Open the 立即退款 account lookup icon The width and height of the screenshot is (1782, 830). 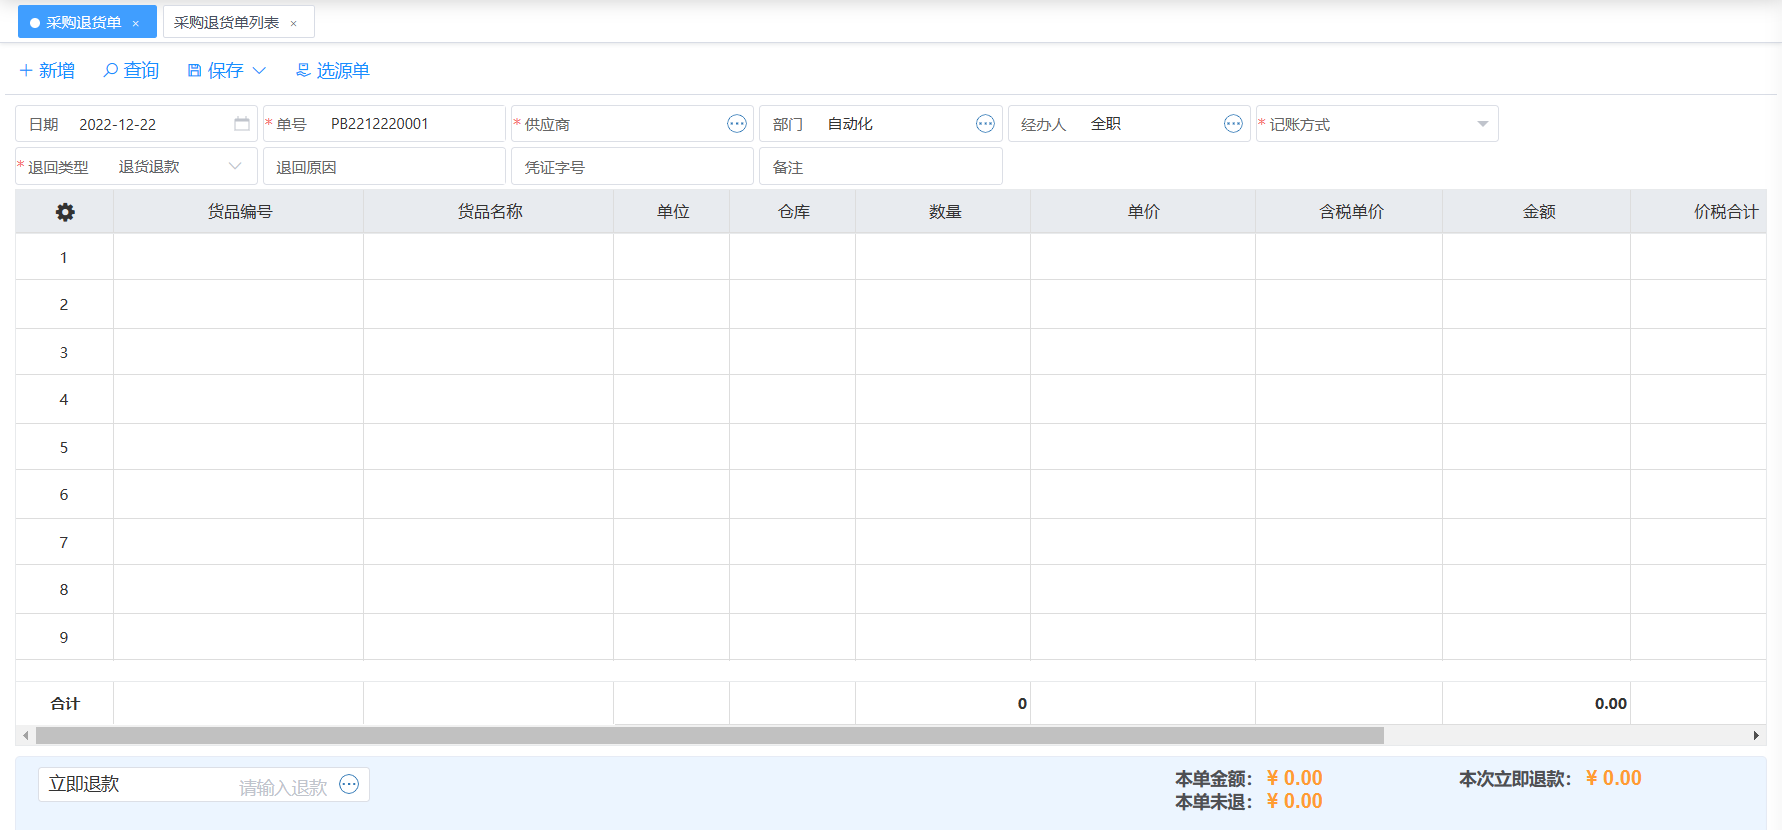[349, 785]
